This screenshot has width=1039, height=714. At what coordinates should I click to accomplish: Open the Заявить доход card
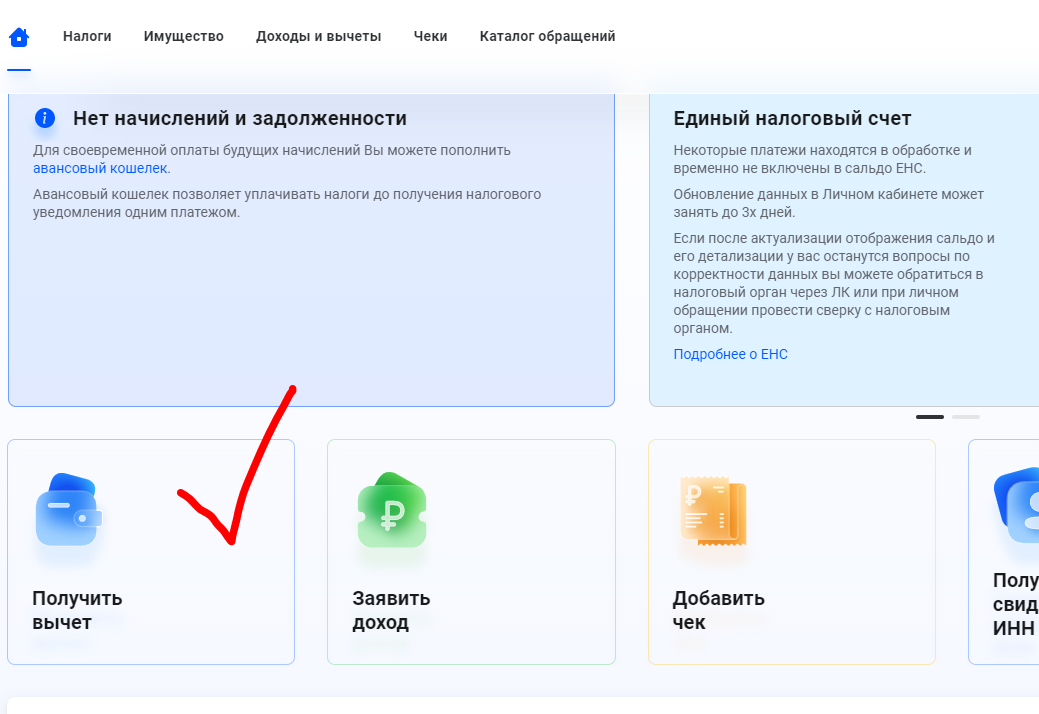pos(471,552)
